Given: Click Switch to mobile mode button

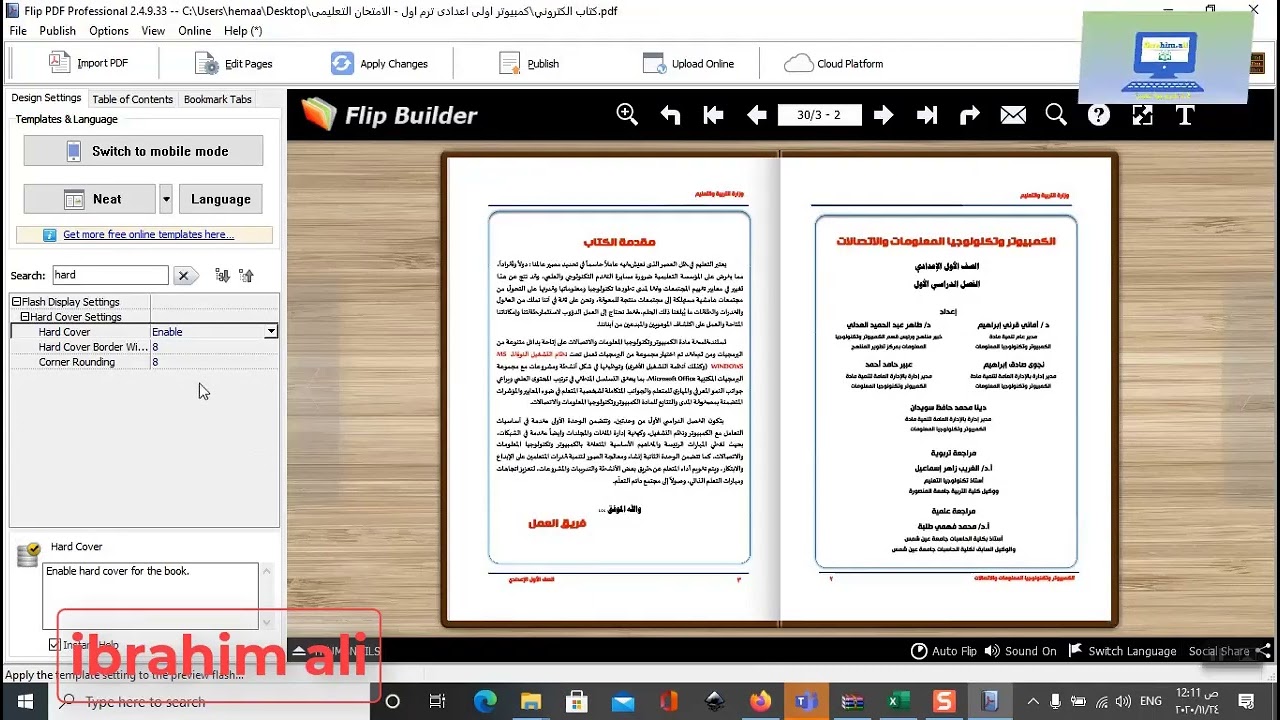Looking at the screenshot, I should (x=143, y=151).
